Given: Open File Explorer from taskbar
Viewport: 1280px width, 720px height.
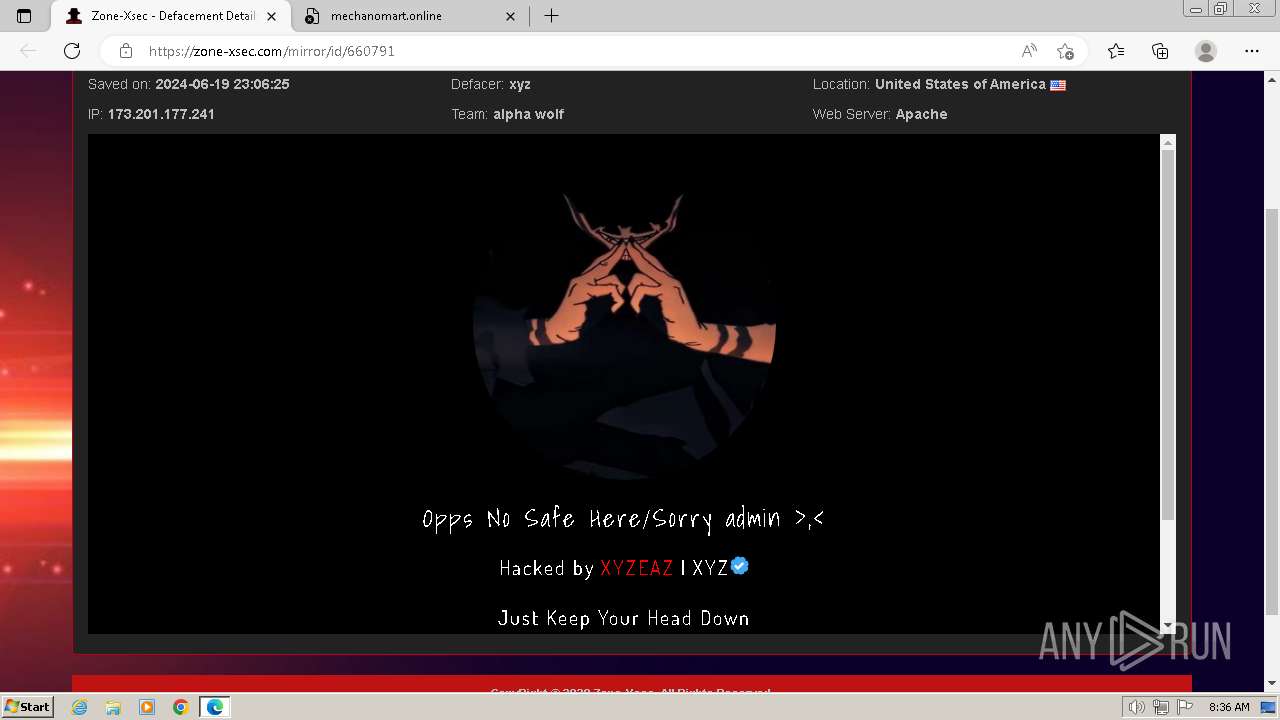Looking at the screenshot, I should pyautogui.click(x=113, y=707).
